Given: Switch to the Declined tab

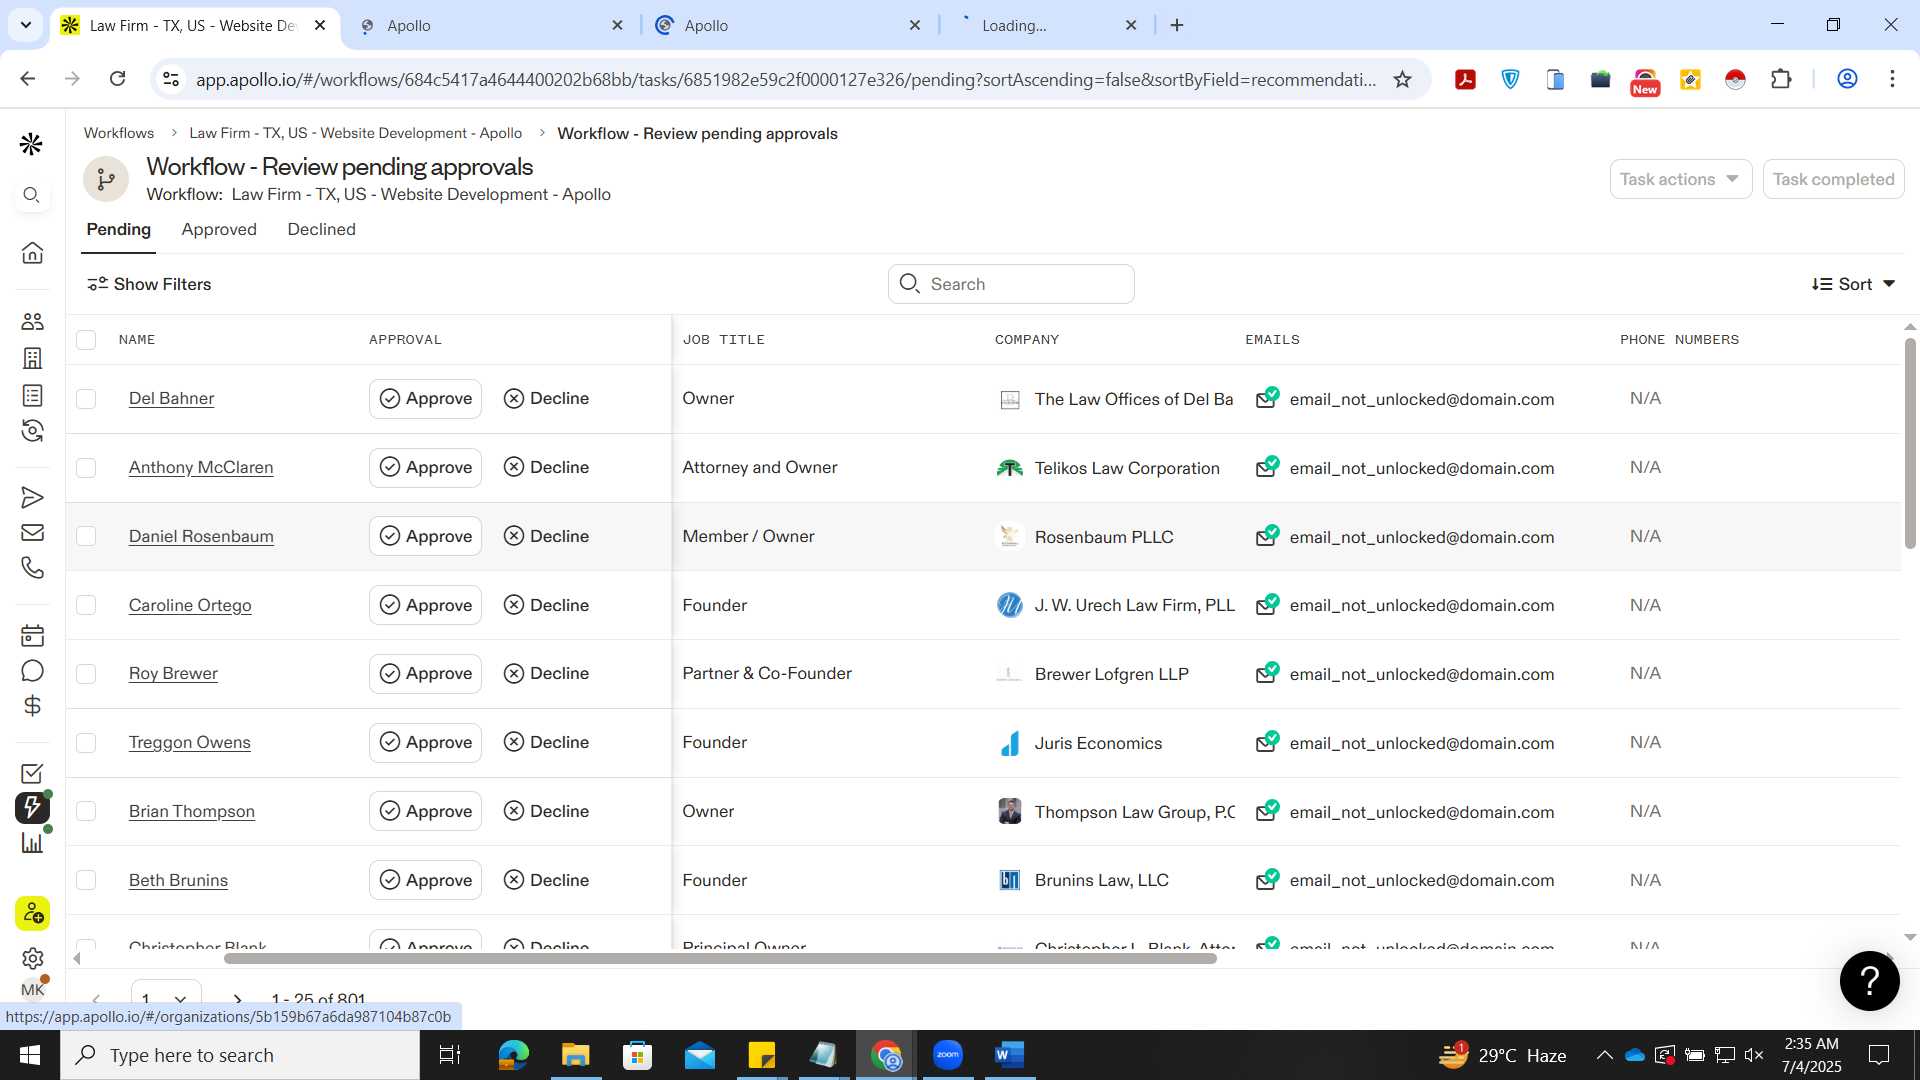Looking at the screenshot, I should [x=321, y=229].
